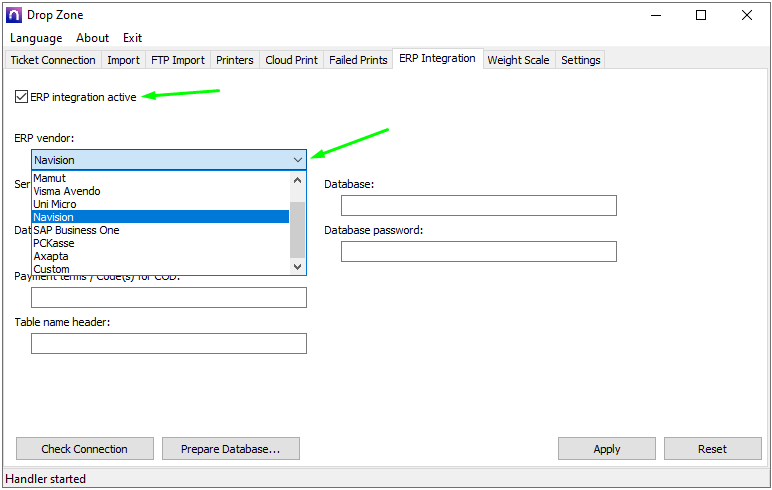This screenshot has height=490, width=772.
Task: Select Mamut from vendor list
Action: (x=160, y=178)
